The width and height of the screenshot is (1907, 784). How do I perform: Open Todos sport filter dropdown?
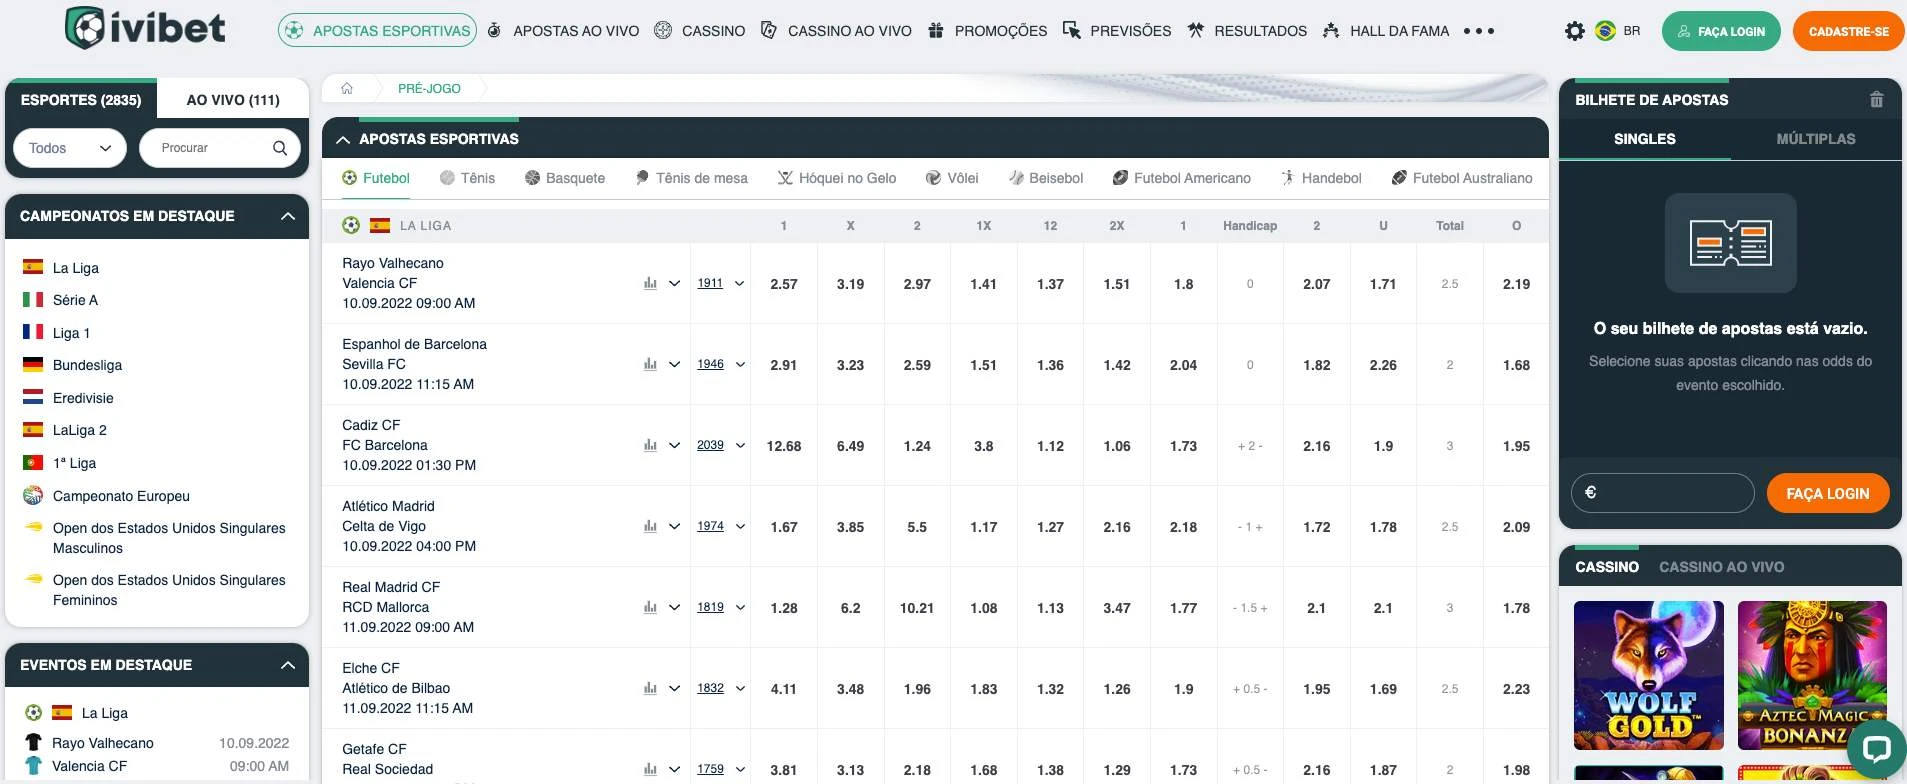pos(70,148)
